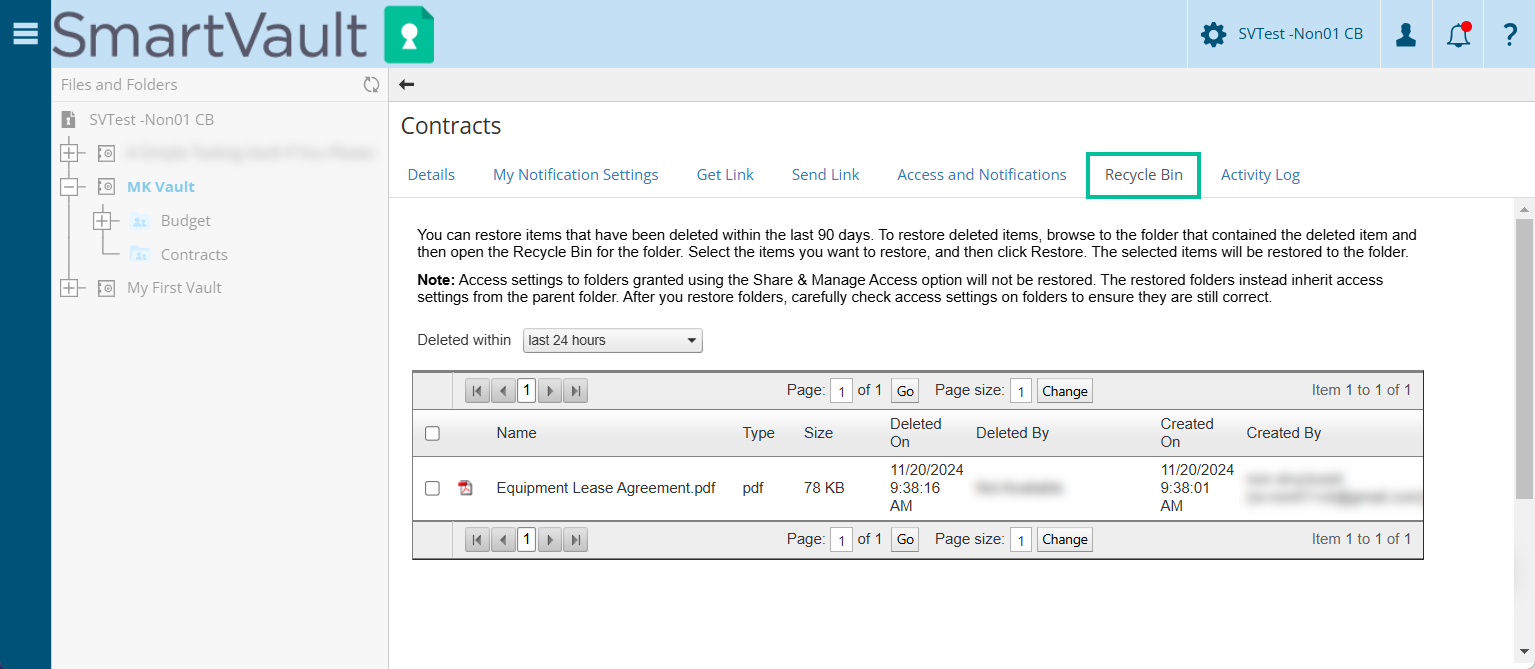Screen dimensions: 1535x669
Task: Select My First Vault in tree
Action: [174, 288]
